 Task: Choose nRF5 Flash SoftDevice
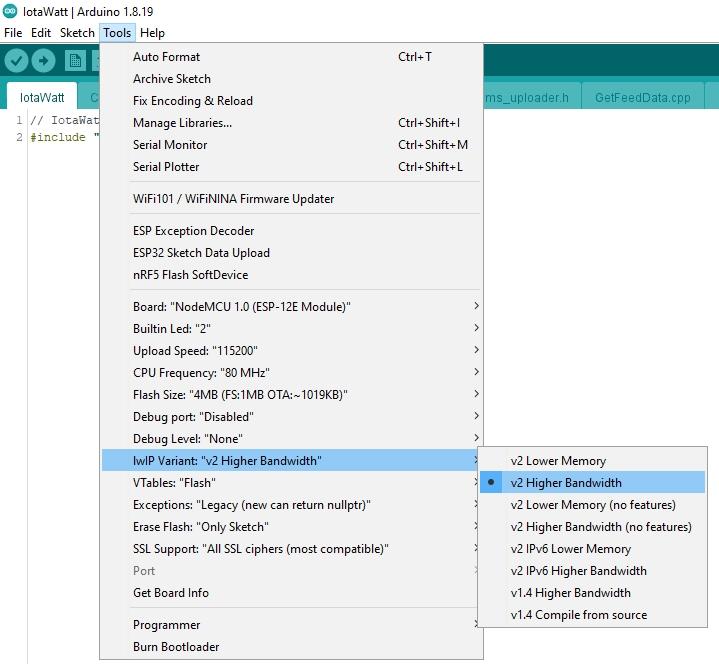coord(292,275)
